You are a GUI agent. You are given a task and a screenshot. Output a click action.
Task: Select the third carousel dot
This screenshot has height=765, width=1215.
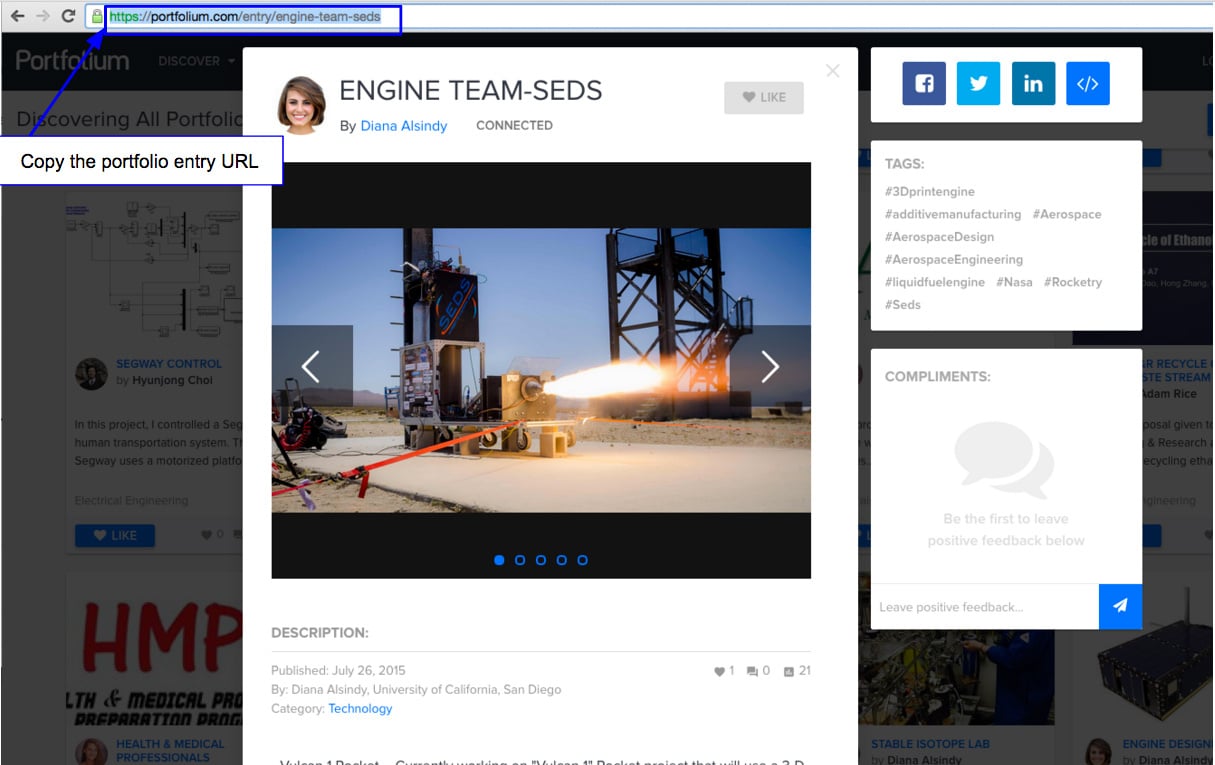click(541, 560)
